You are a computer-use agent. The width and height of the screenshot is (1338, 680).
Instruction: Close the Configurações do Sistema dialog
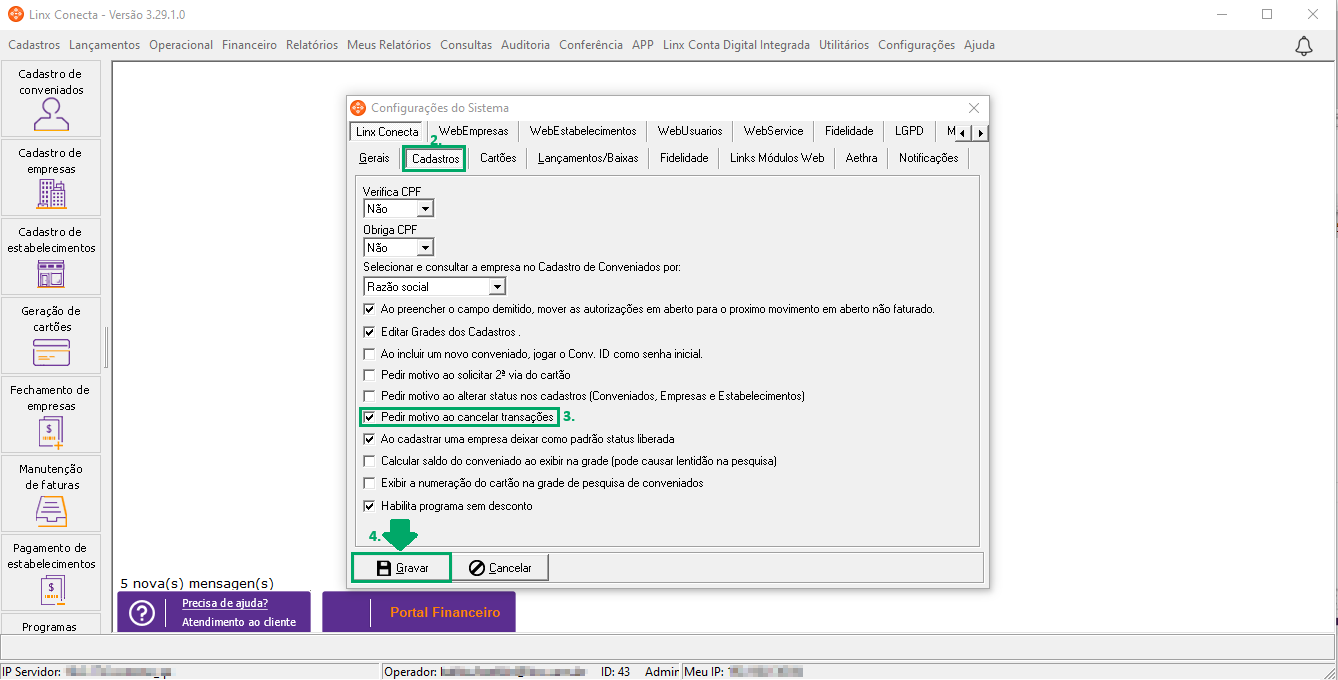(974, 108)
